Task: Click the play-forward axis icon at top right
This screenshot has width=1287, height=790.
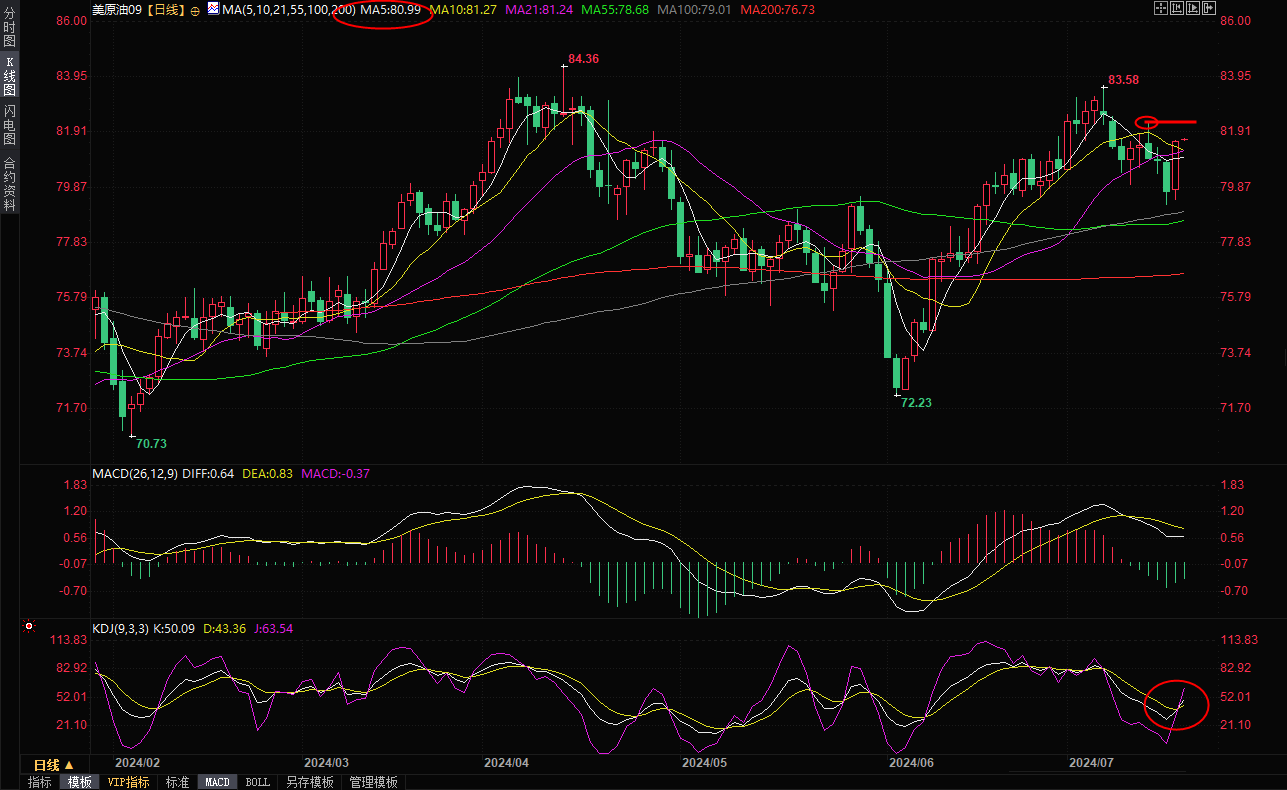Action: pyautogui.click(x=1193, y=9)
